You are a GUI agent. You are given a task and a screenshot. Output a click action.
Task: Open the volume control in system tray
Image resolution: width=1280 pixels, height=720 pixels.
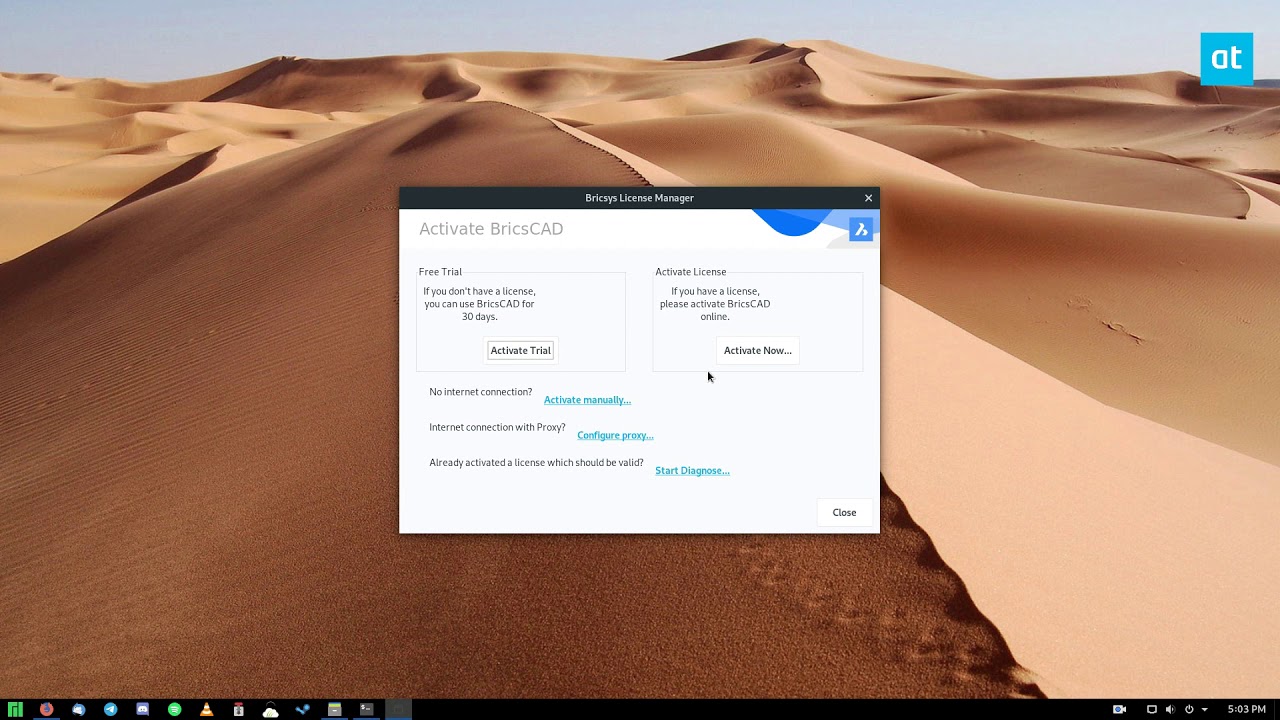tap(1170, 709)
